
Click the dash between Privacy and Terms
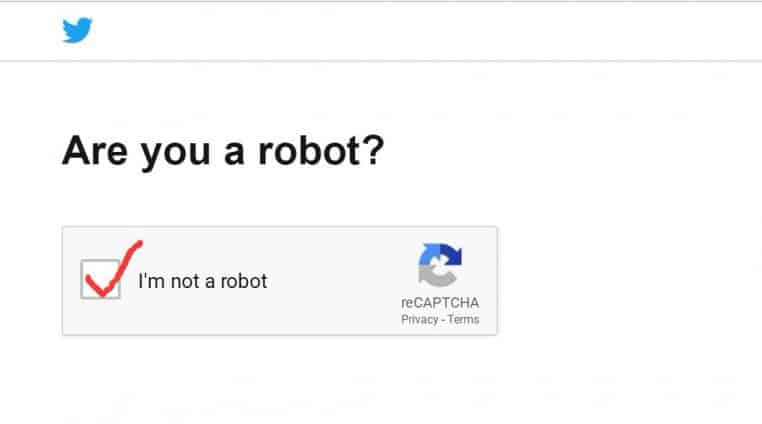[443, 320]
